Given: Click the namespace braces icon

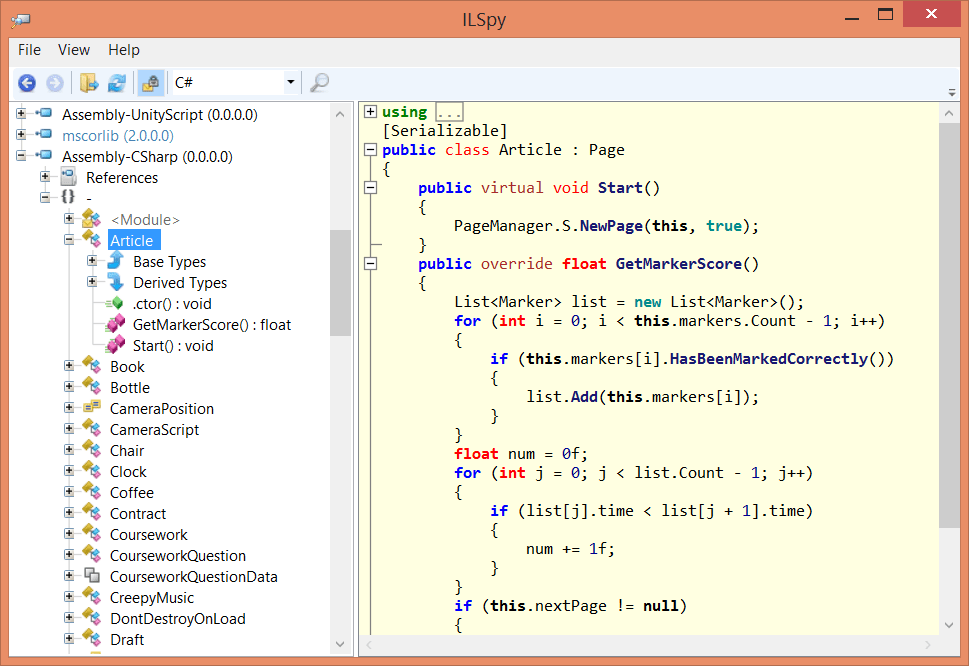Looking at the screenshot, I should (x=68, y=197).
